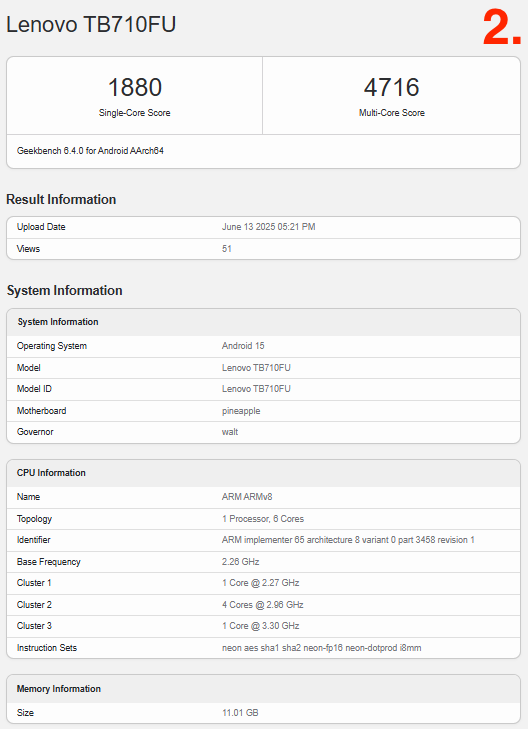Select the CPU Name ARM ARMv8 value

(x=247, y=497)
